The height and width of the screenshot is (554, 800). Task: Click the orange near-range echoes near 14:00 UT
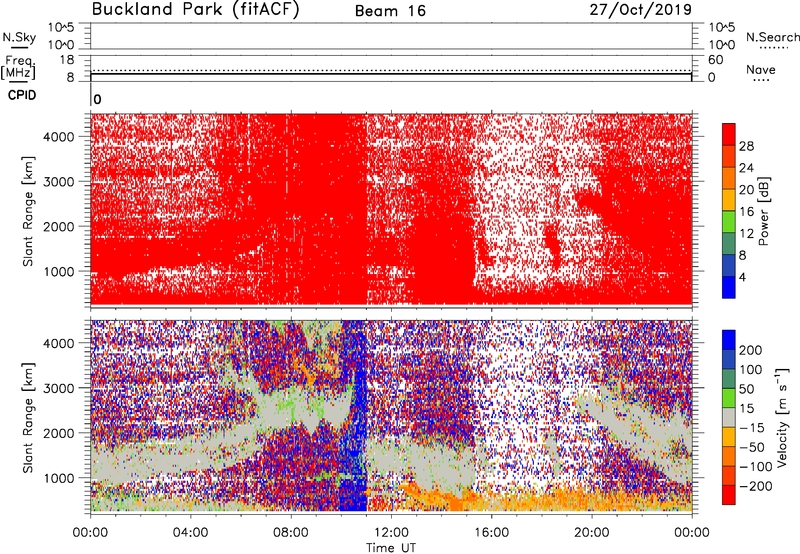(x=439, y=497)
